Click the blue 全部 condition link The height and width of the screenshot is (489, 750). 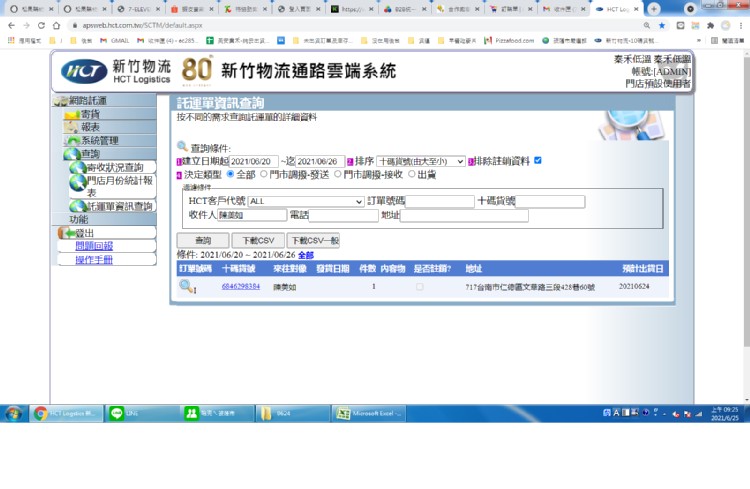coord(306,255)
